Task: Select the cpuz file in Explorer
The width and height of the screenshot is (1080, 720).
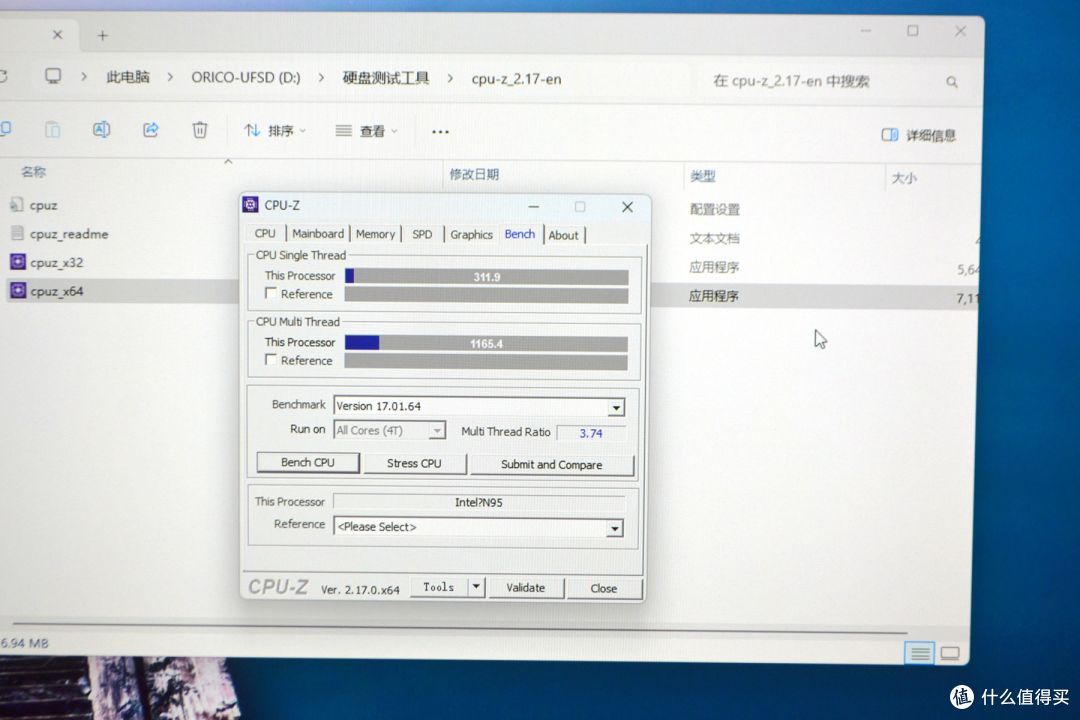Action: (43, 205)
